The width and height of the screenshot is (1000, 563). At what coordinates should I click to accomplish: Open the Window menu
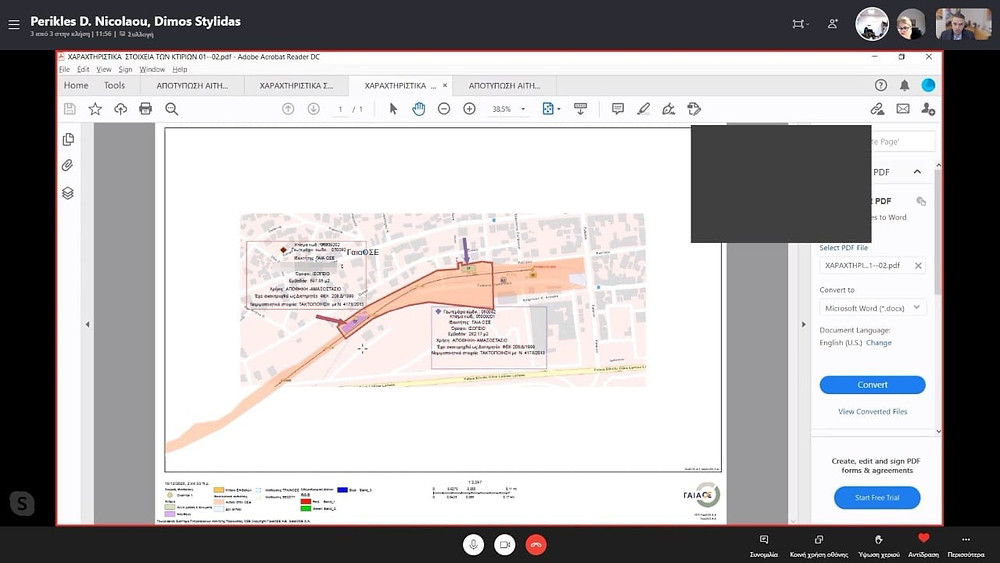click(152, 69)
